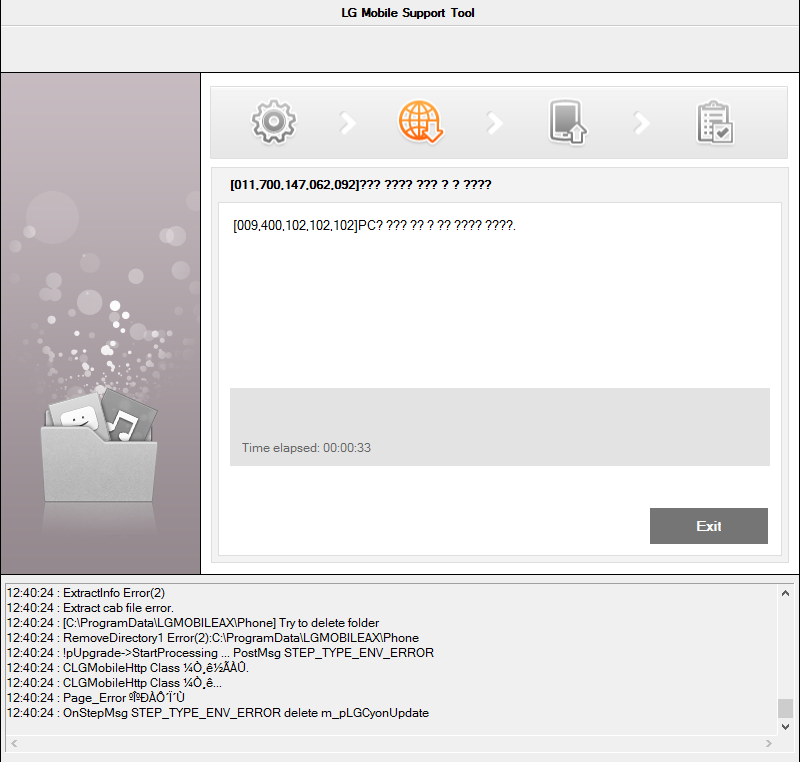The height and width of the screenshot is (762, 800).
Task: Click the orange globe download step icon
Action: pyautogui.click(x=420, y=122)
